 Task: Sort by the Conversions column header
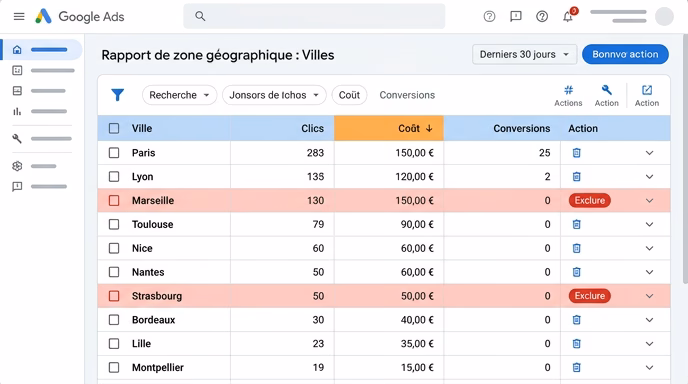pyautogui.click(x=521, y=128)
